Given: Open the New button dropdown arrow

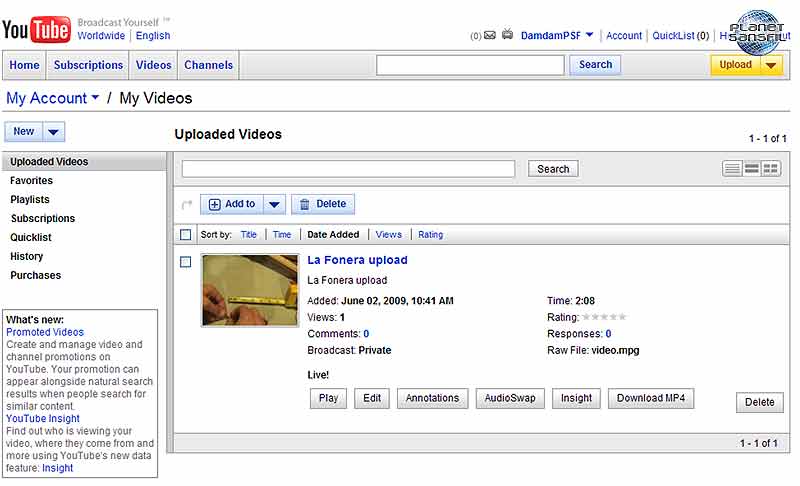Looking at the screenshot, I should [x=54, y=132].
